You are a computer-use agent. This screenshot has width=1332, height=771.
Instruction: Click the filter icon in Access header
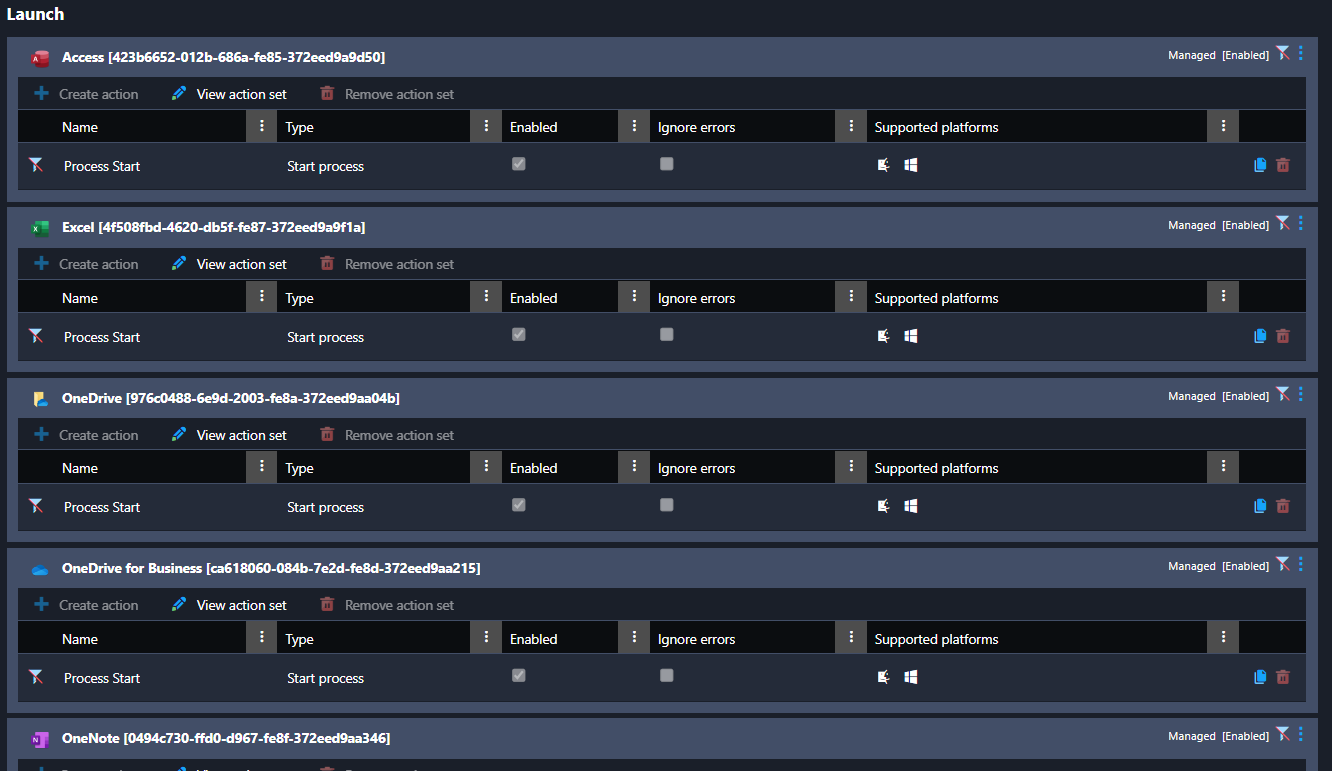[x=1283, y=54]
